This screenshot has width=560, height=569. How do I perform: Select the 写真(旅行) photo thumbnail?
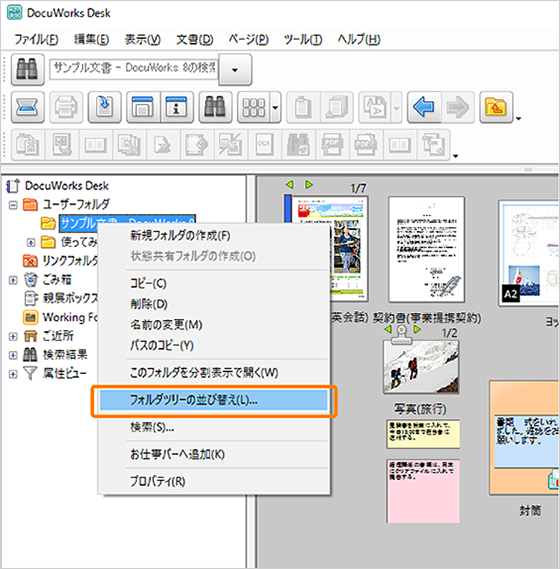click(421, 367)
